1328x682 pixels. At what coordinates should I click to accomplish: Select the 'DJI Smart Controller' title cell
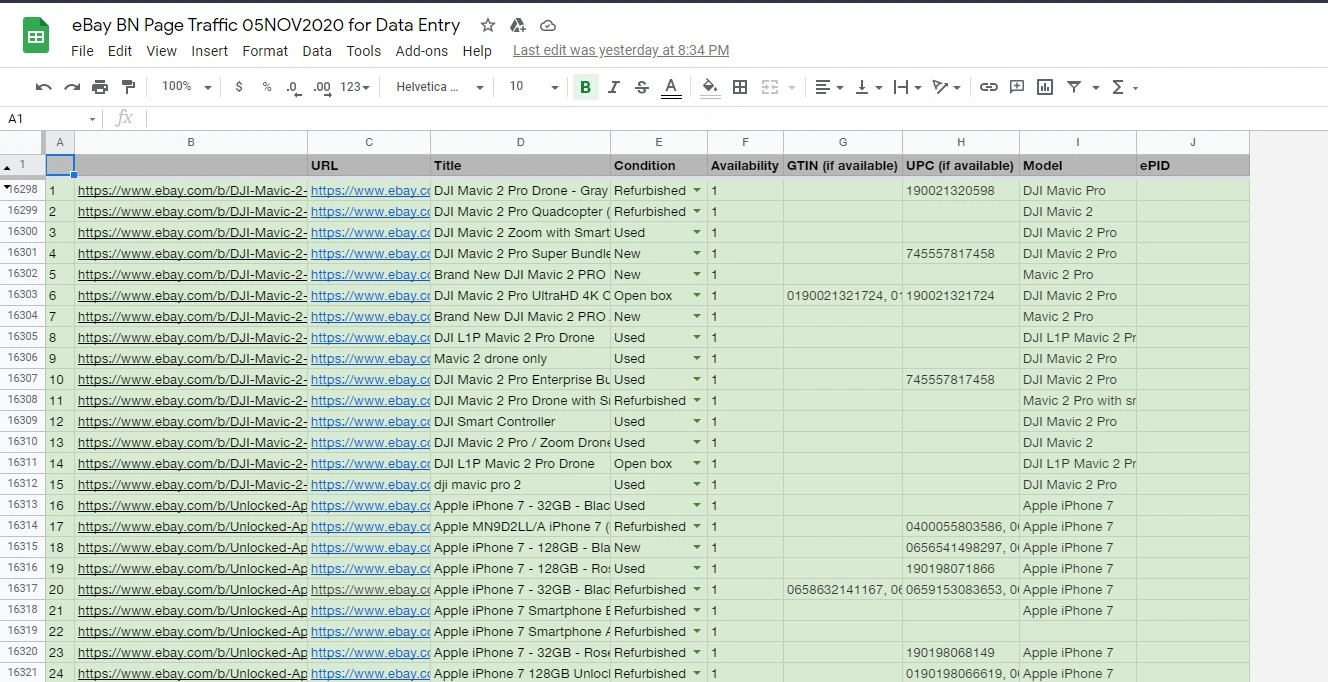coord(520,421)
